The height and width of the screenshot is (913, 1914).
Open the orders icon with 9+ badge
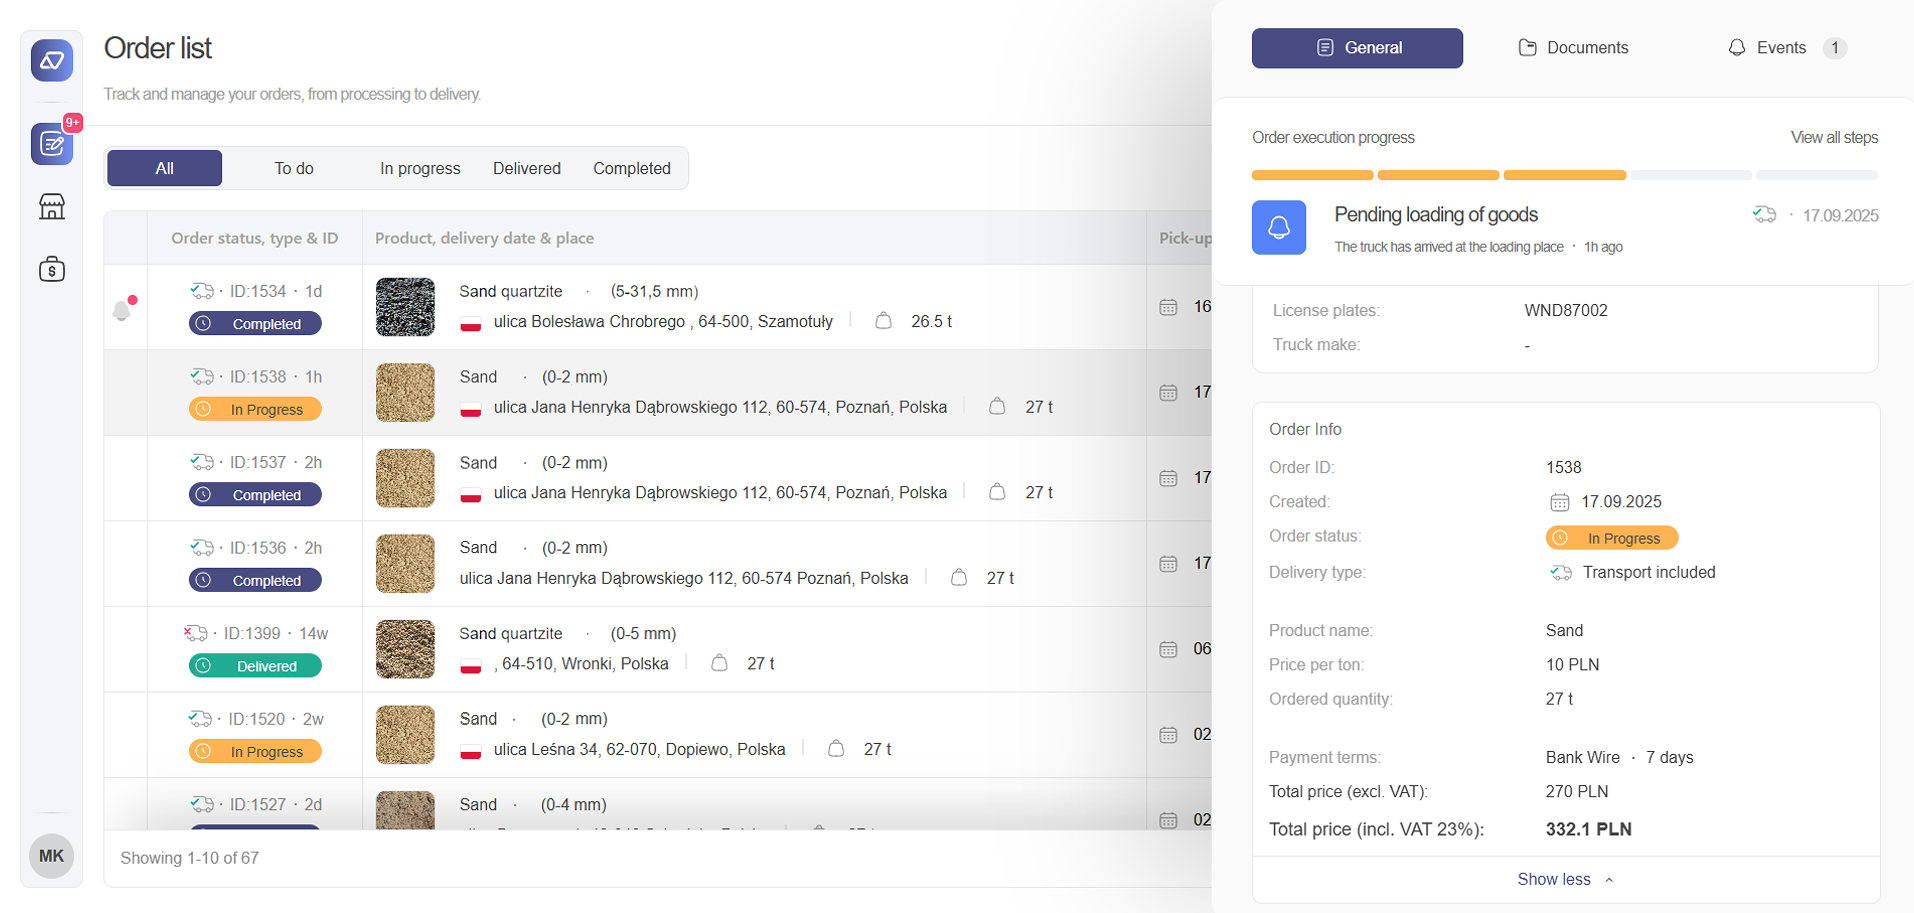52,145
